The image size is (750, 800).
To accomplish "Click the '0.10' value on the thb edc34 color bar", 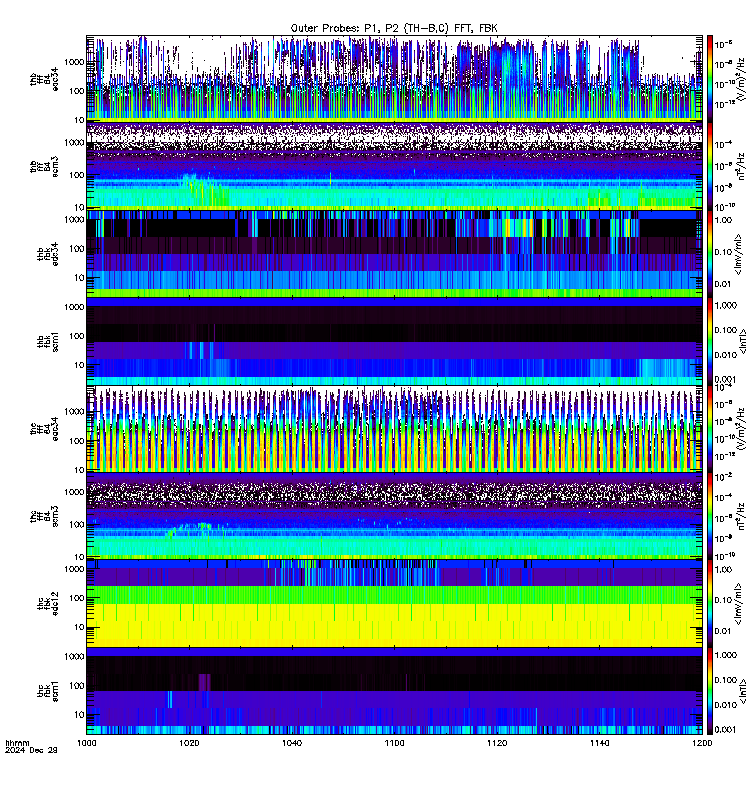I will click(723, 252).
